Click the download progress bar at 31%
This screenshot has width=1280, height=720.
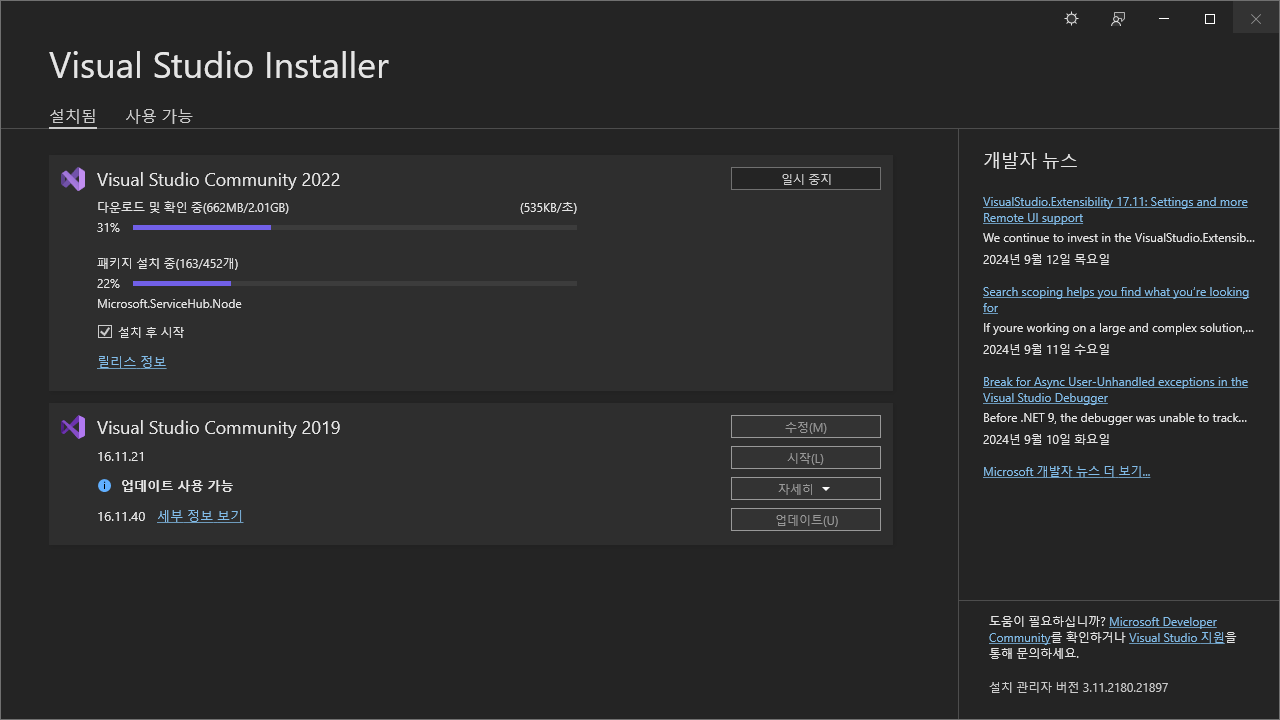(355, 228)
